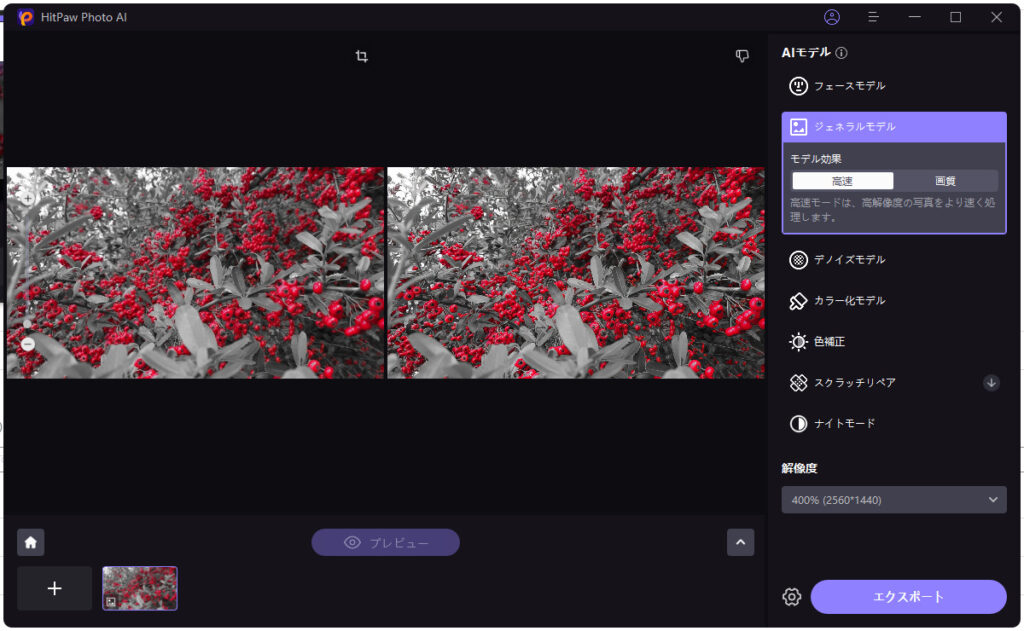Select the カラー化モデル option
This screenshot has height=631, width=1024.
(849, 301)
